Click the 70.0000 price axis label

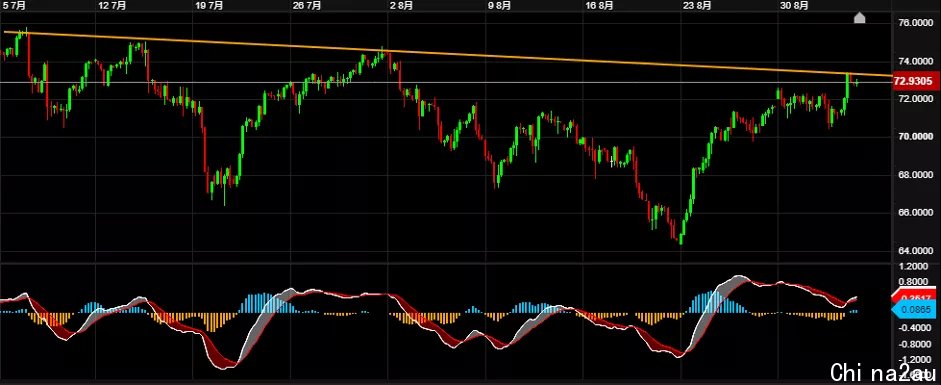(x=917, y=136)
